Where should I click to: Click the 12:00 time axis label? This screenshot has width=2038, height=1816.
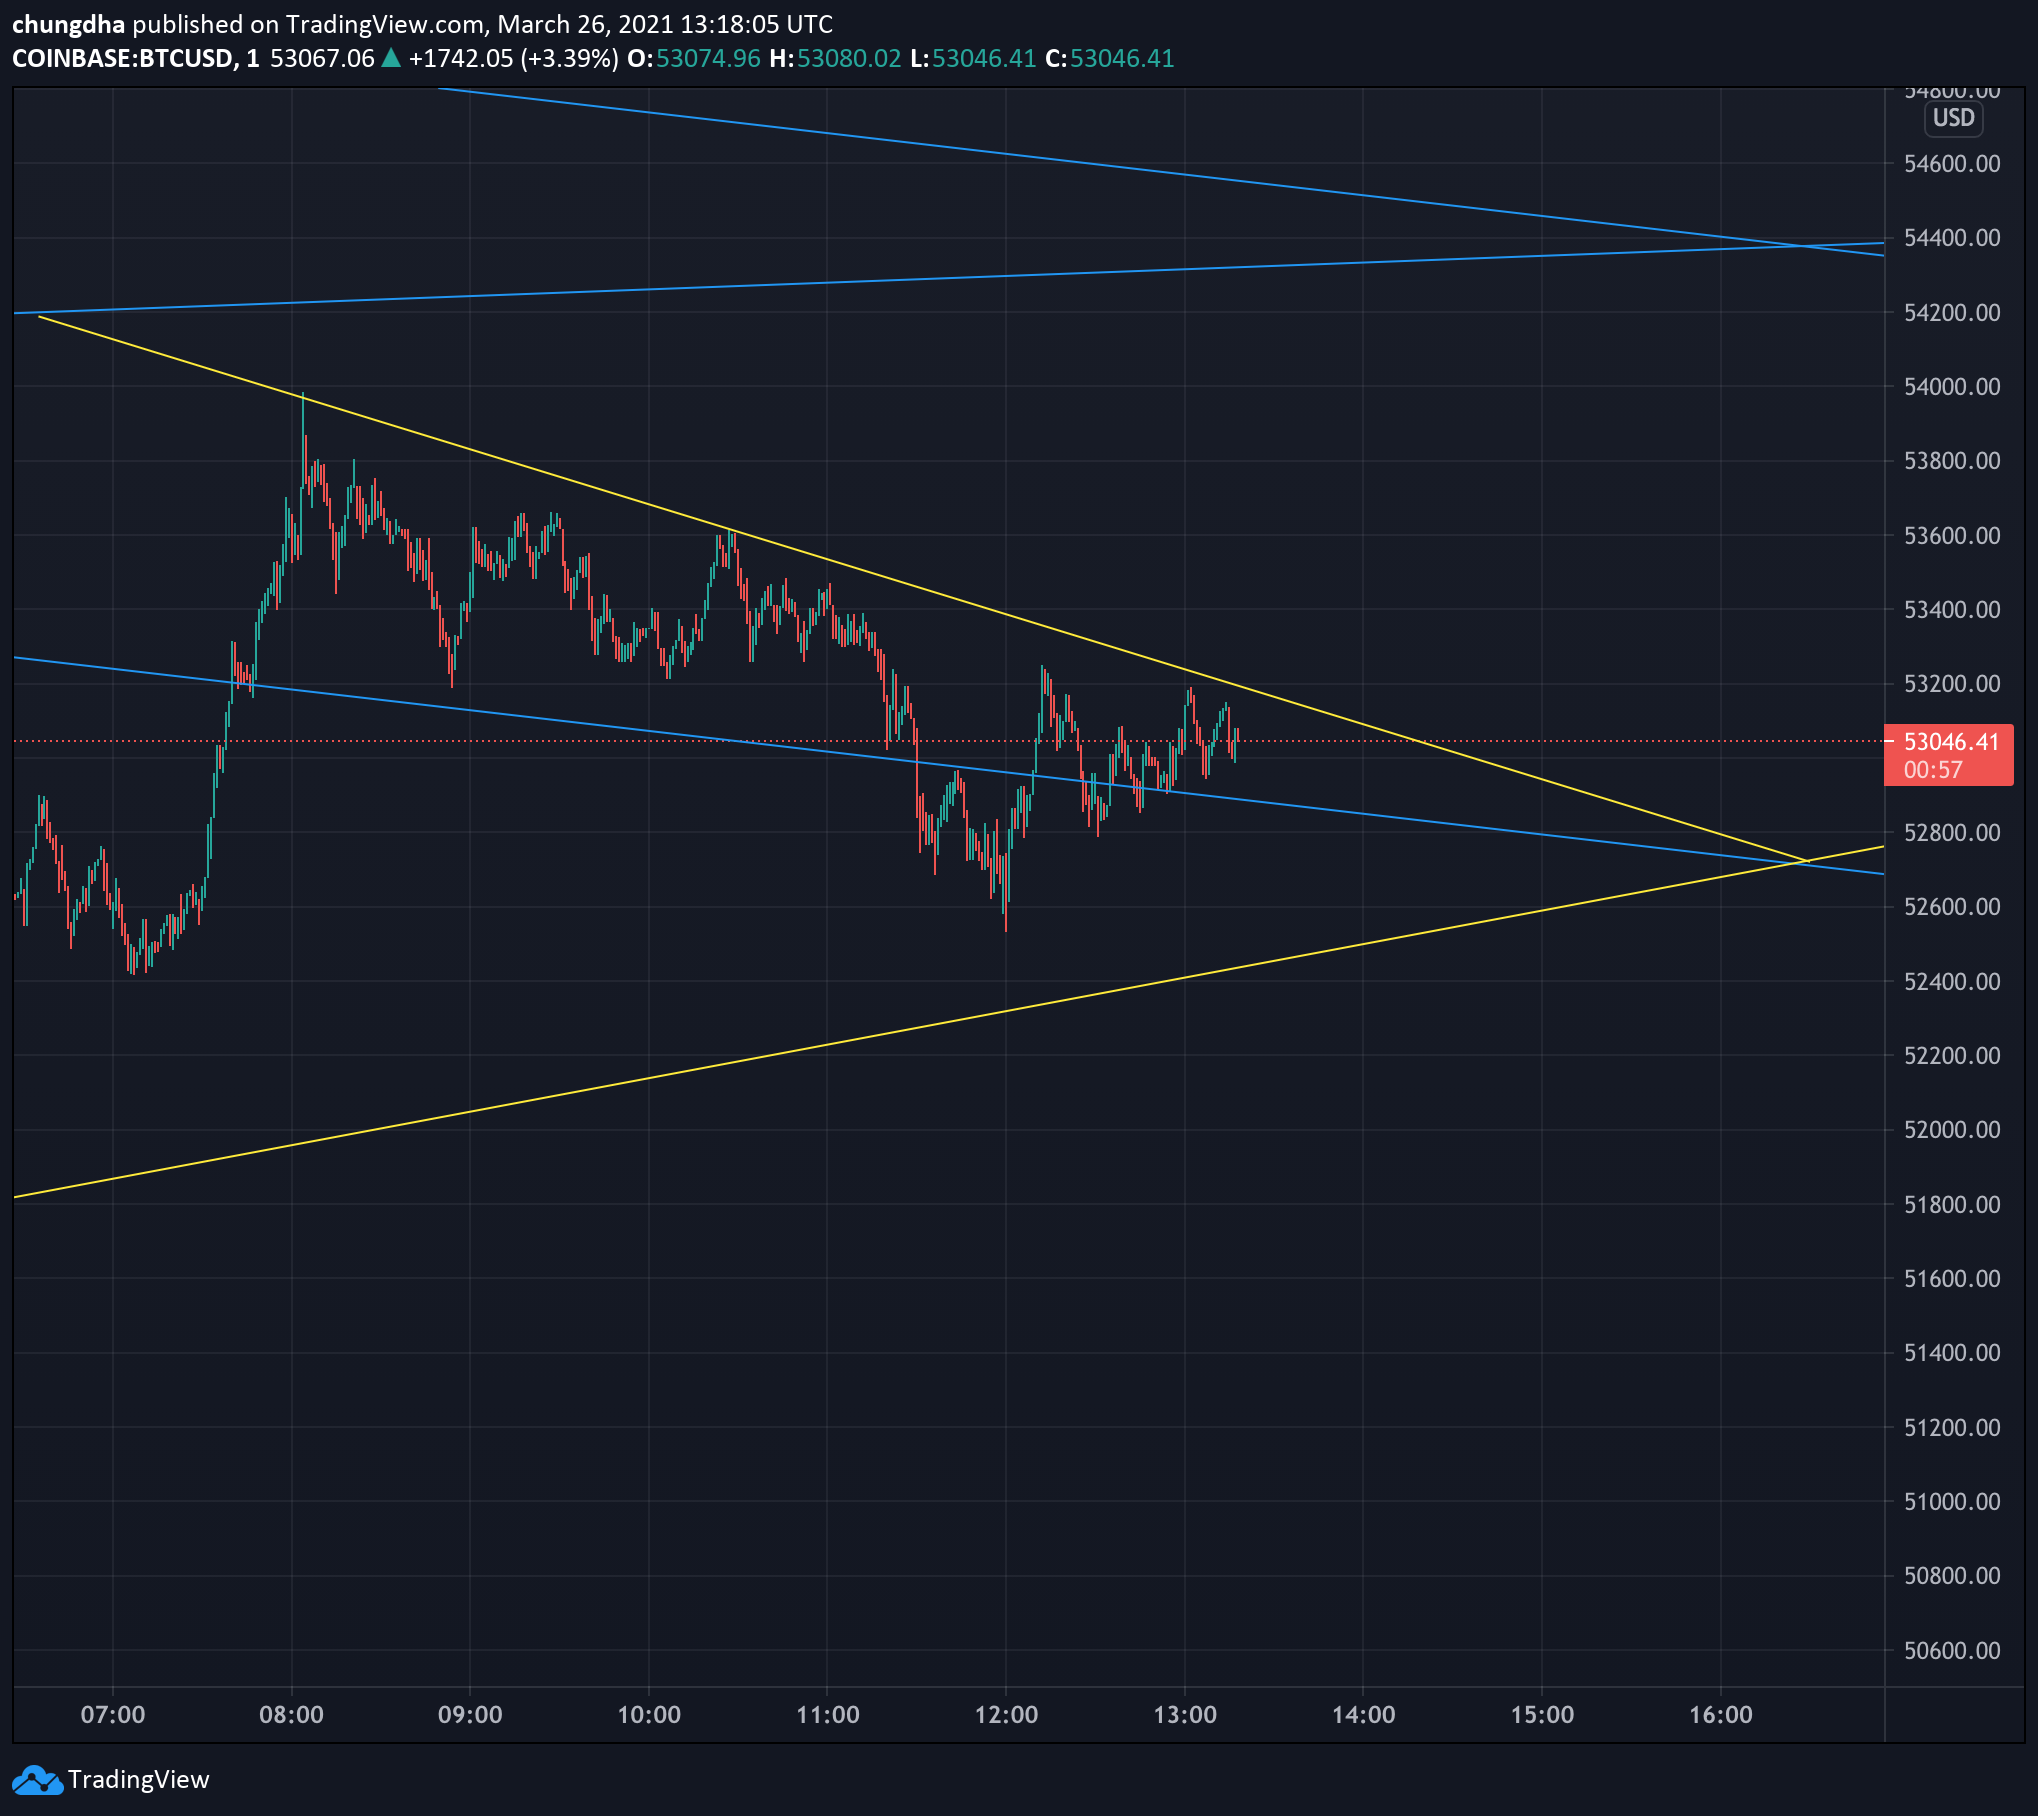(1006, 1715)
